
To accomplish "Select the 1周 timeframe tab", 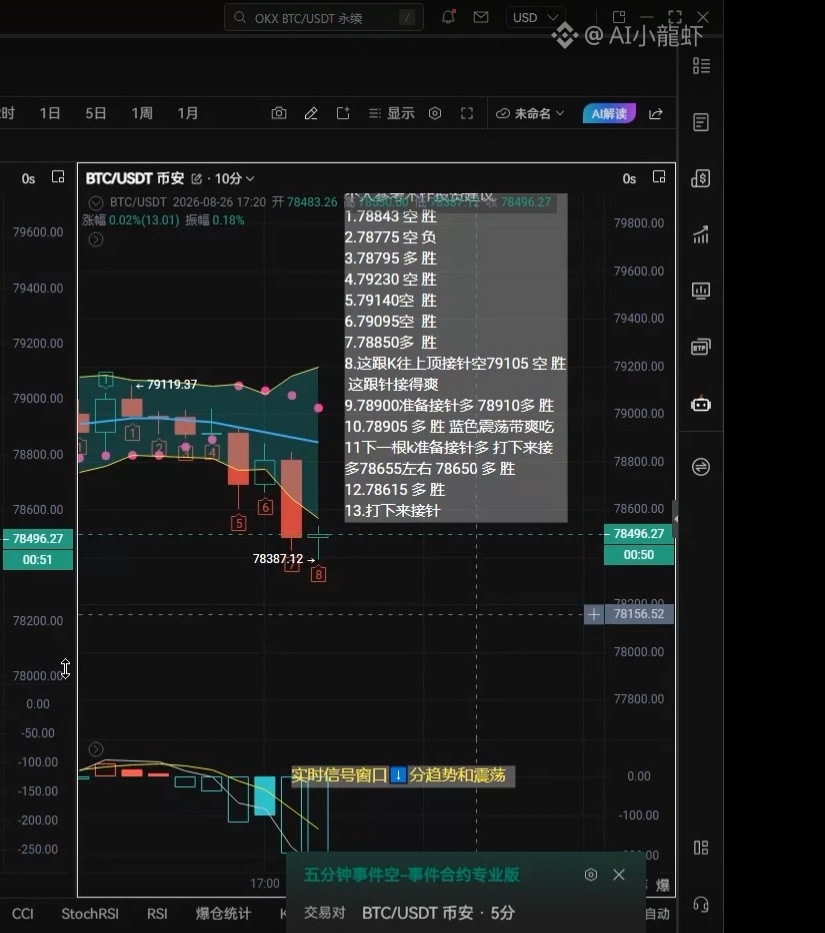I will tap(142, 113).
